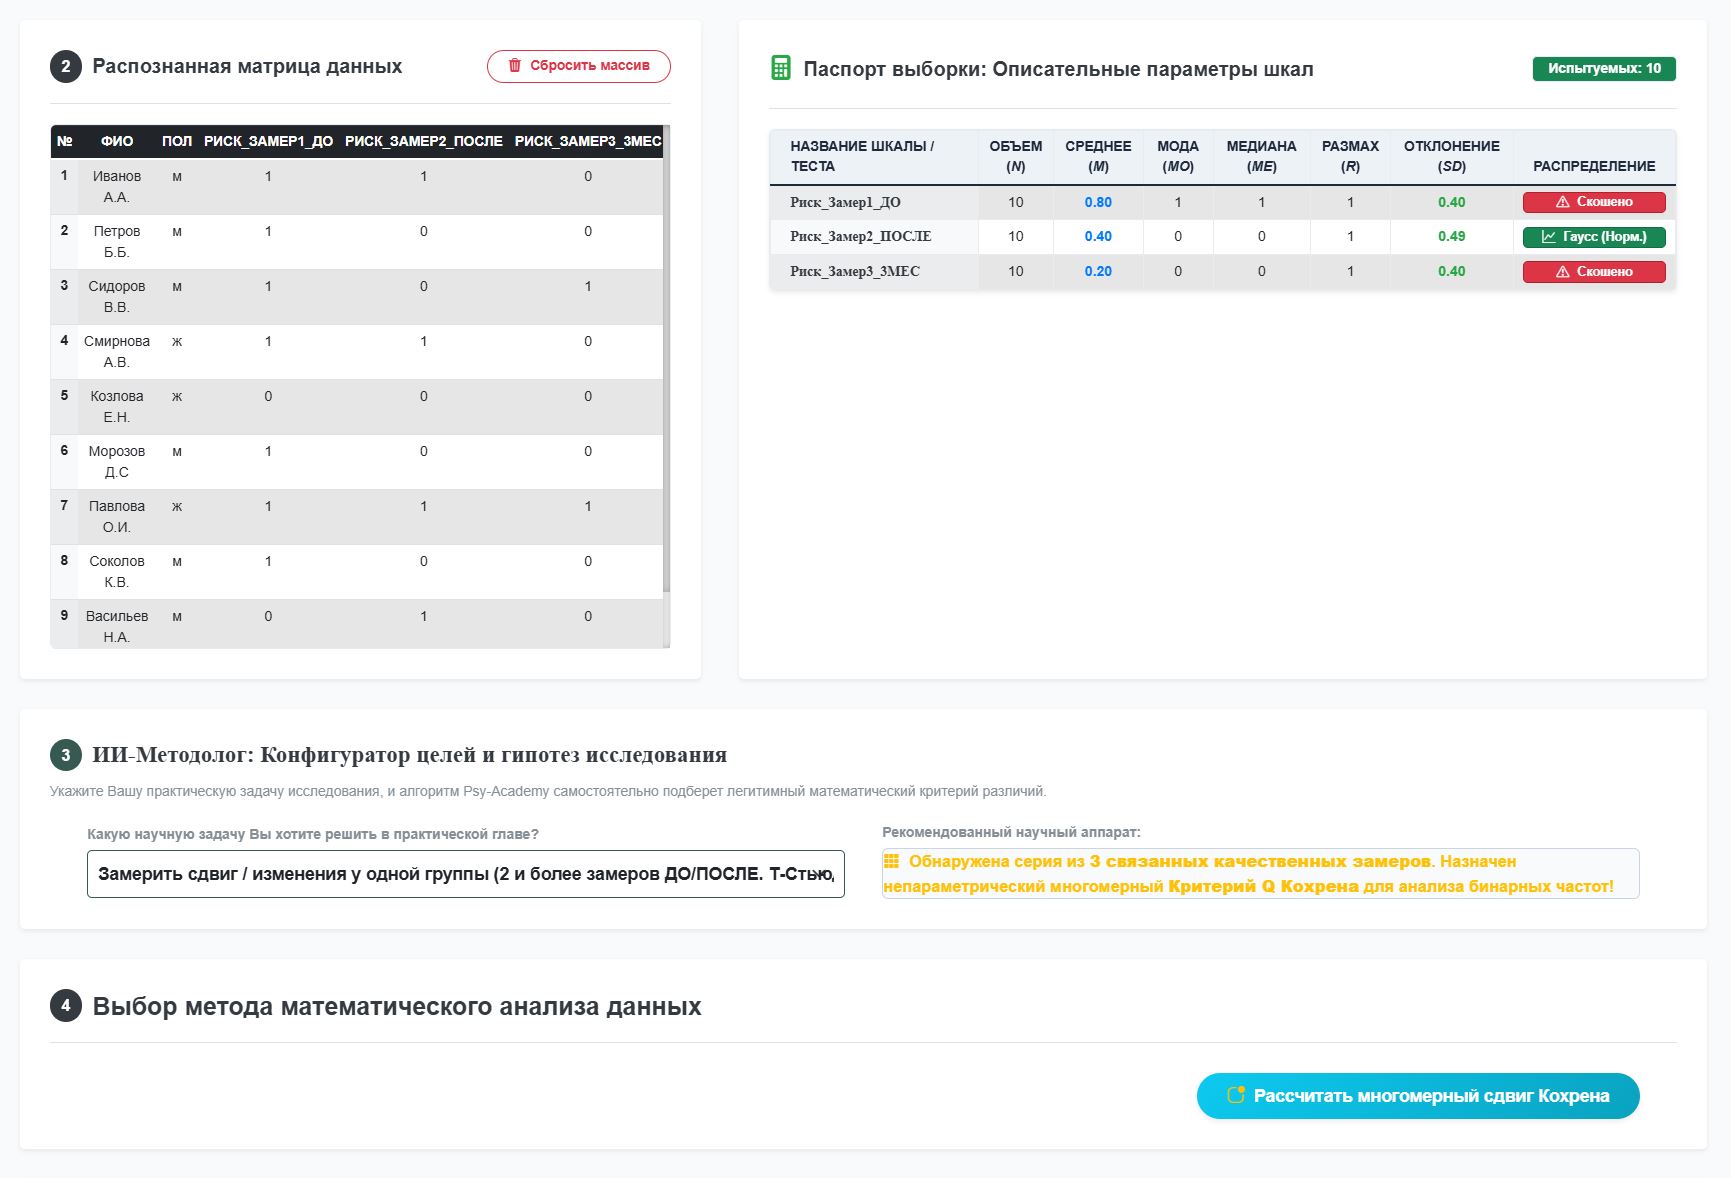
Task: Click the trash icon in the reset button
Action: pos(515,65)
